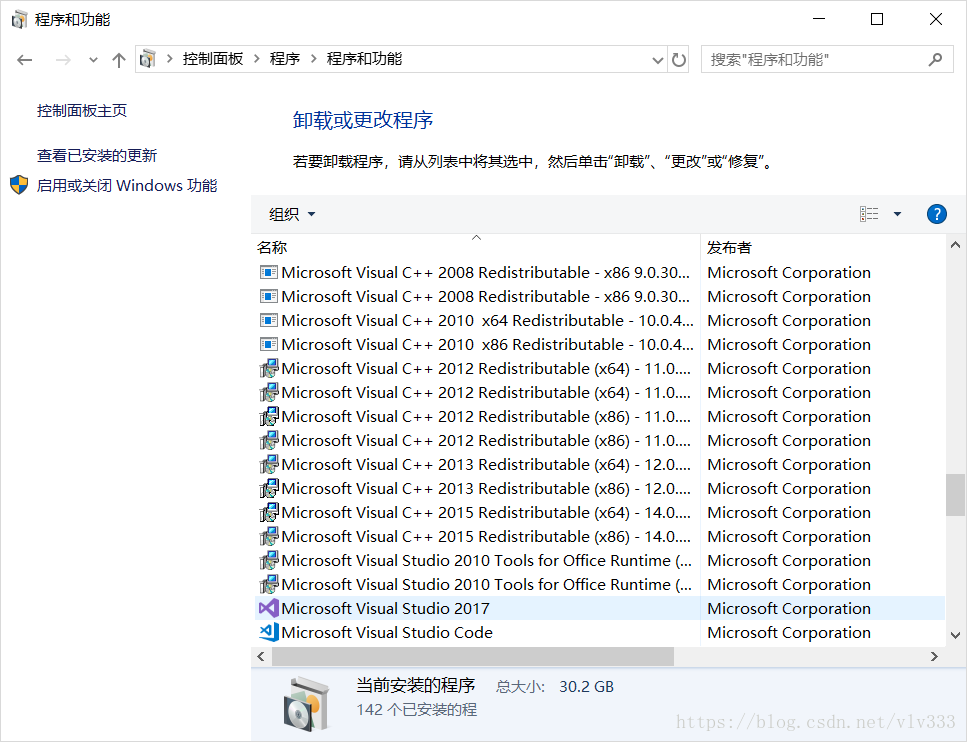Click the vertical scrollbar thumb
Image resolution: width=967 pixels, height=742 pixels.
[x=955, y=495]
